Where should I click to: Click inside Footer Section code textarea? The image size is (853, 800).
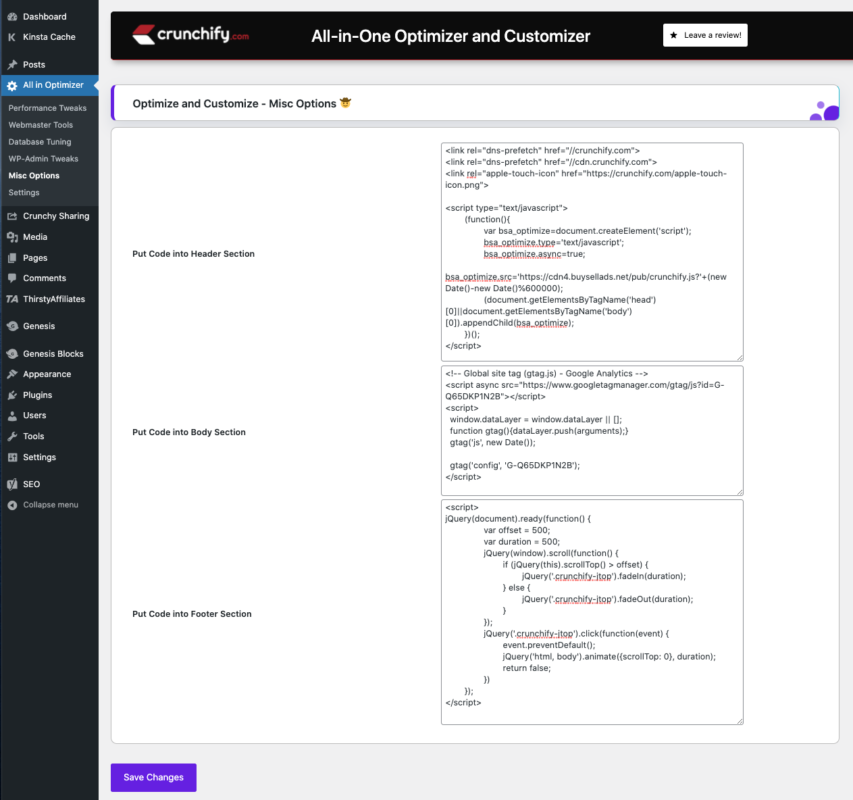[x=592, y=612]
